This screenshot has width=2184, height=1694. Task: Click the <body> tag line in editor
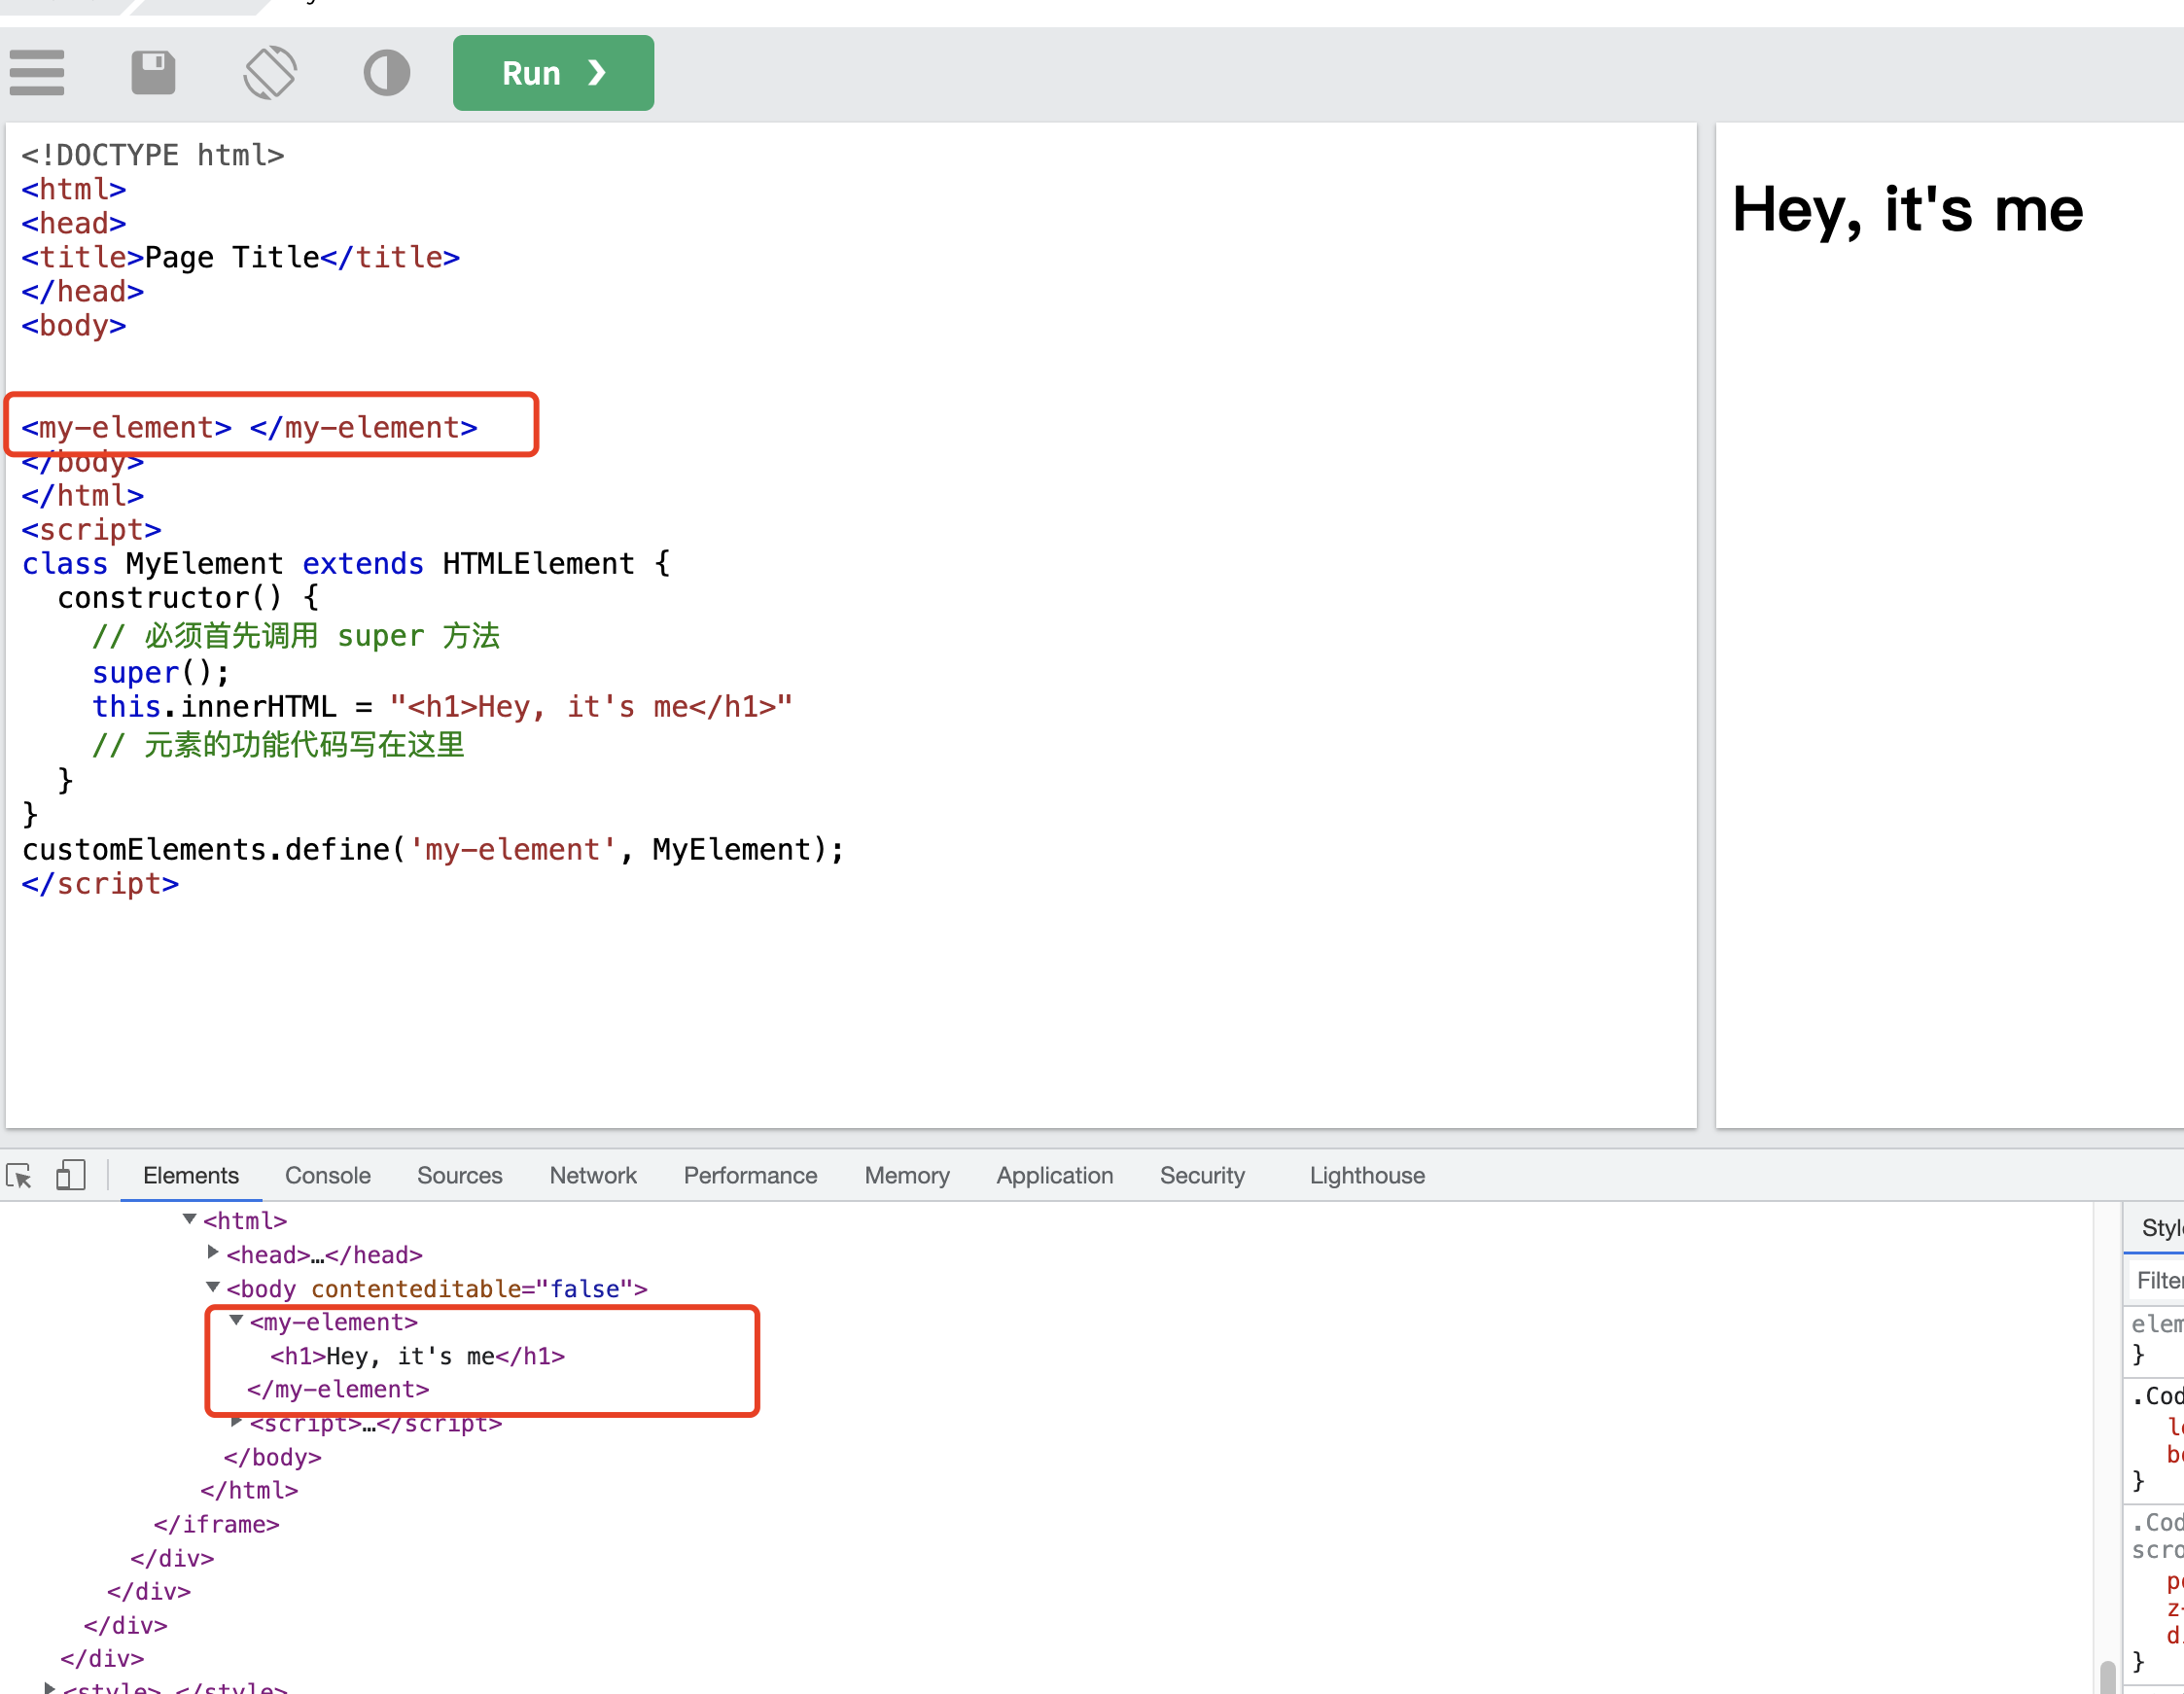point(74,325)
